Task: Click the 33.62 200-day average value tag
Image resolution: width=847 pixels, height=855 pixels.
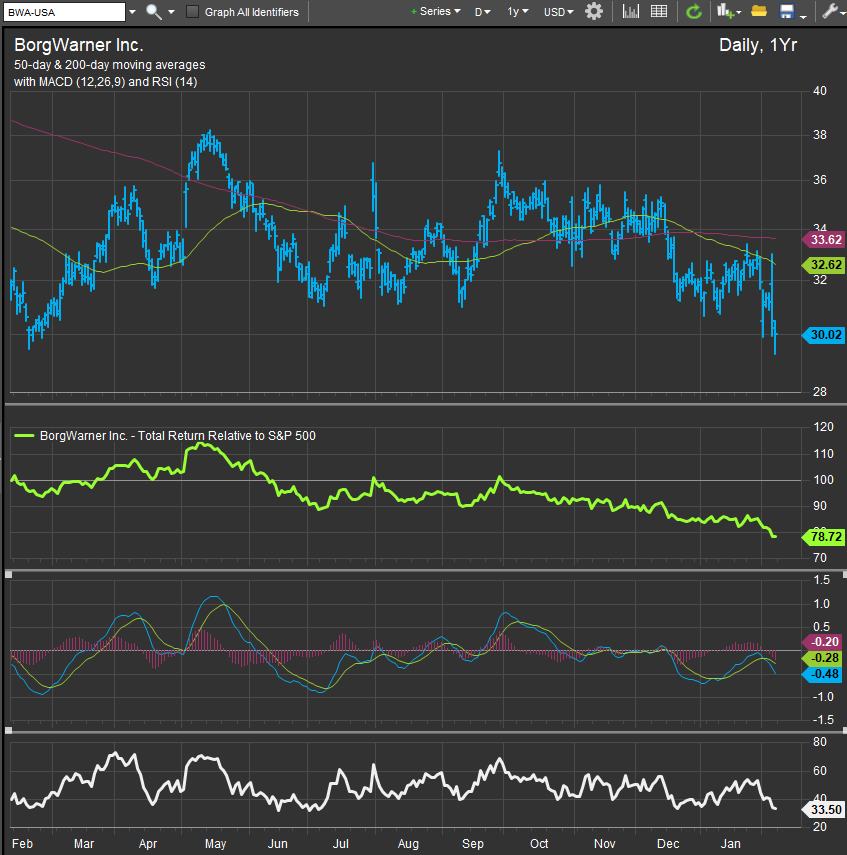Action: coord(823,239)
